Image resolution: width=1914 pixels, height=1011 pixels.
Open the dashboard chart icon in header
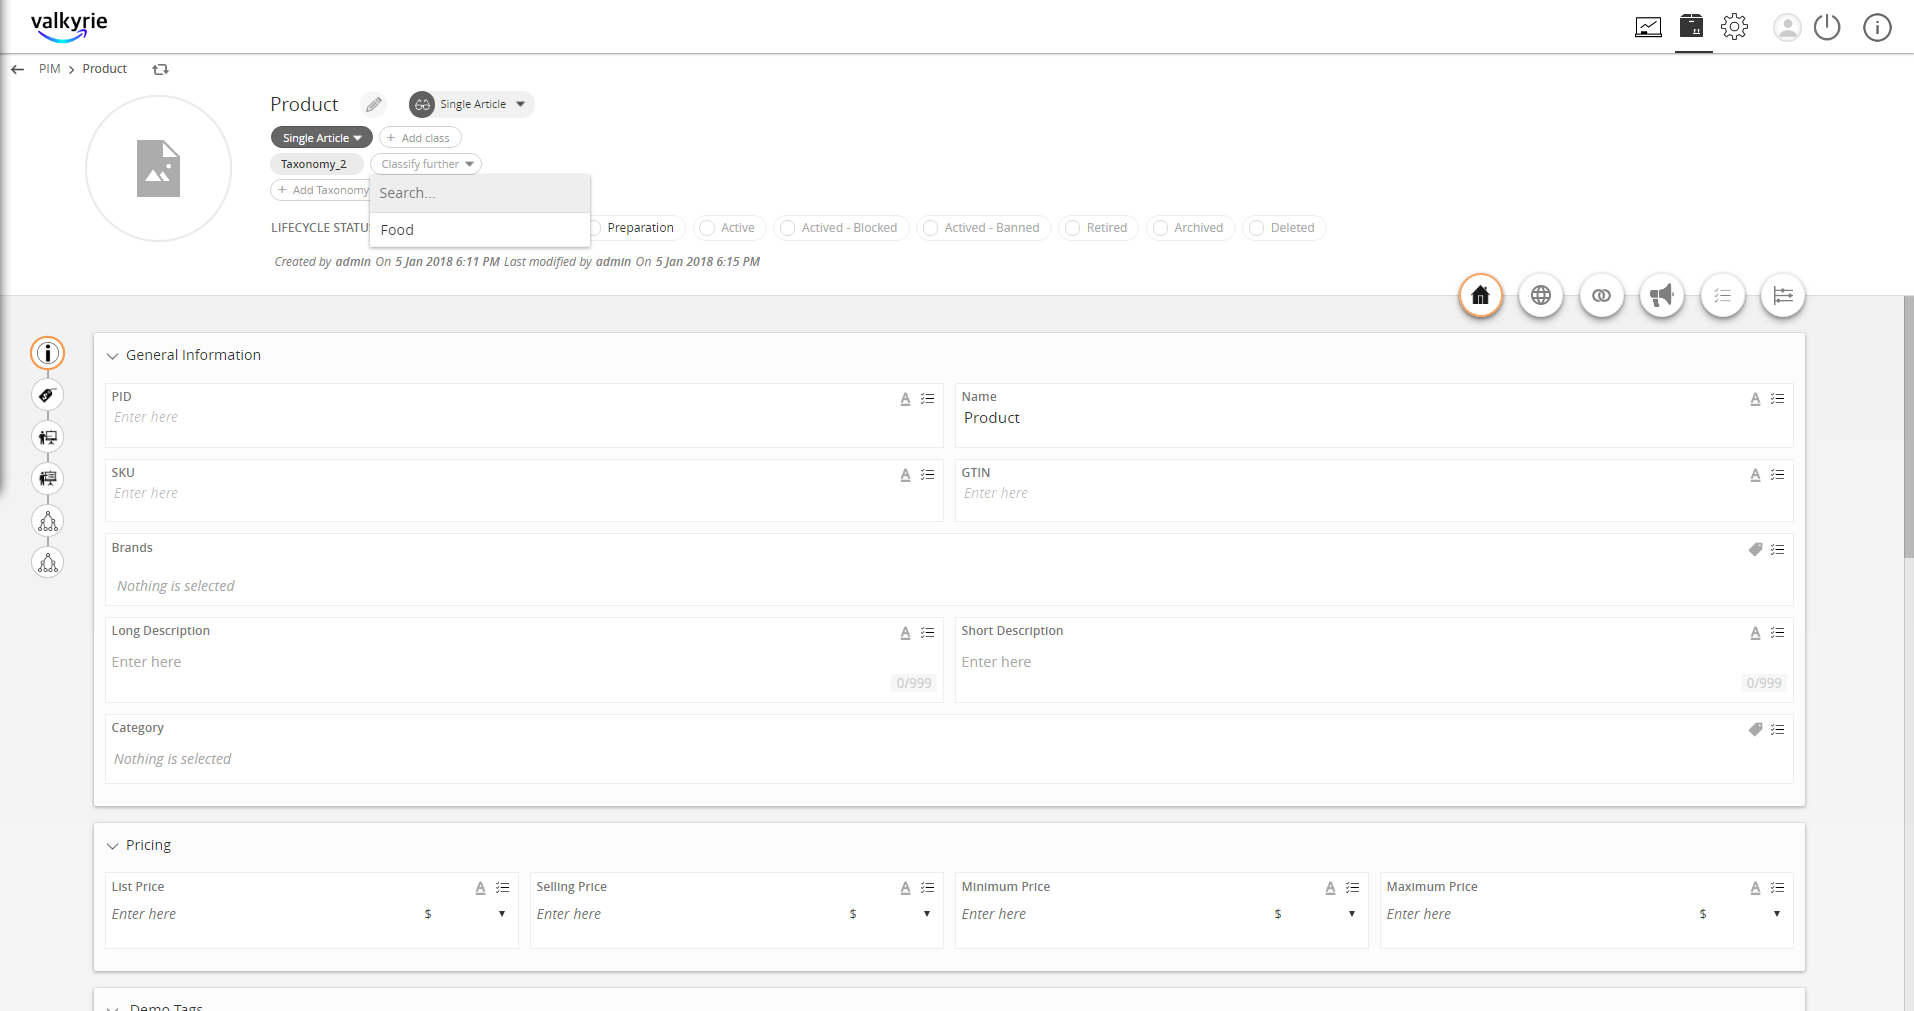(1648, 27)
